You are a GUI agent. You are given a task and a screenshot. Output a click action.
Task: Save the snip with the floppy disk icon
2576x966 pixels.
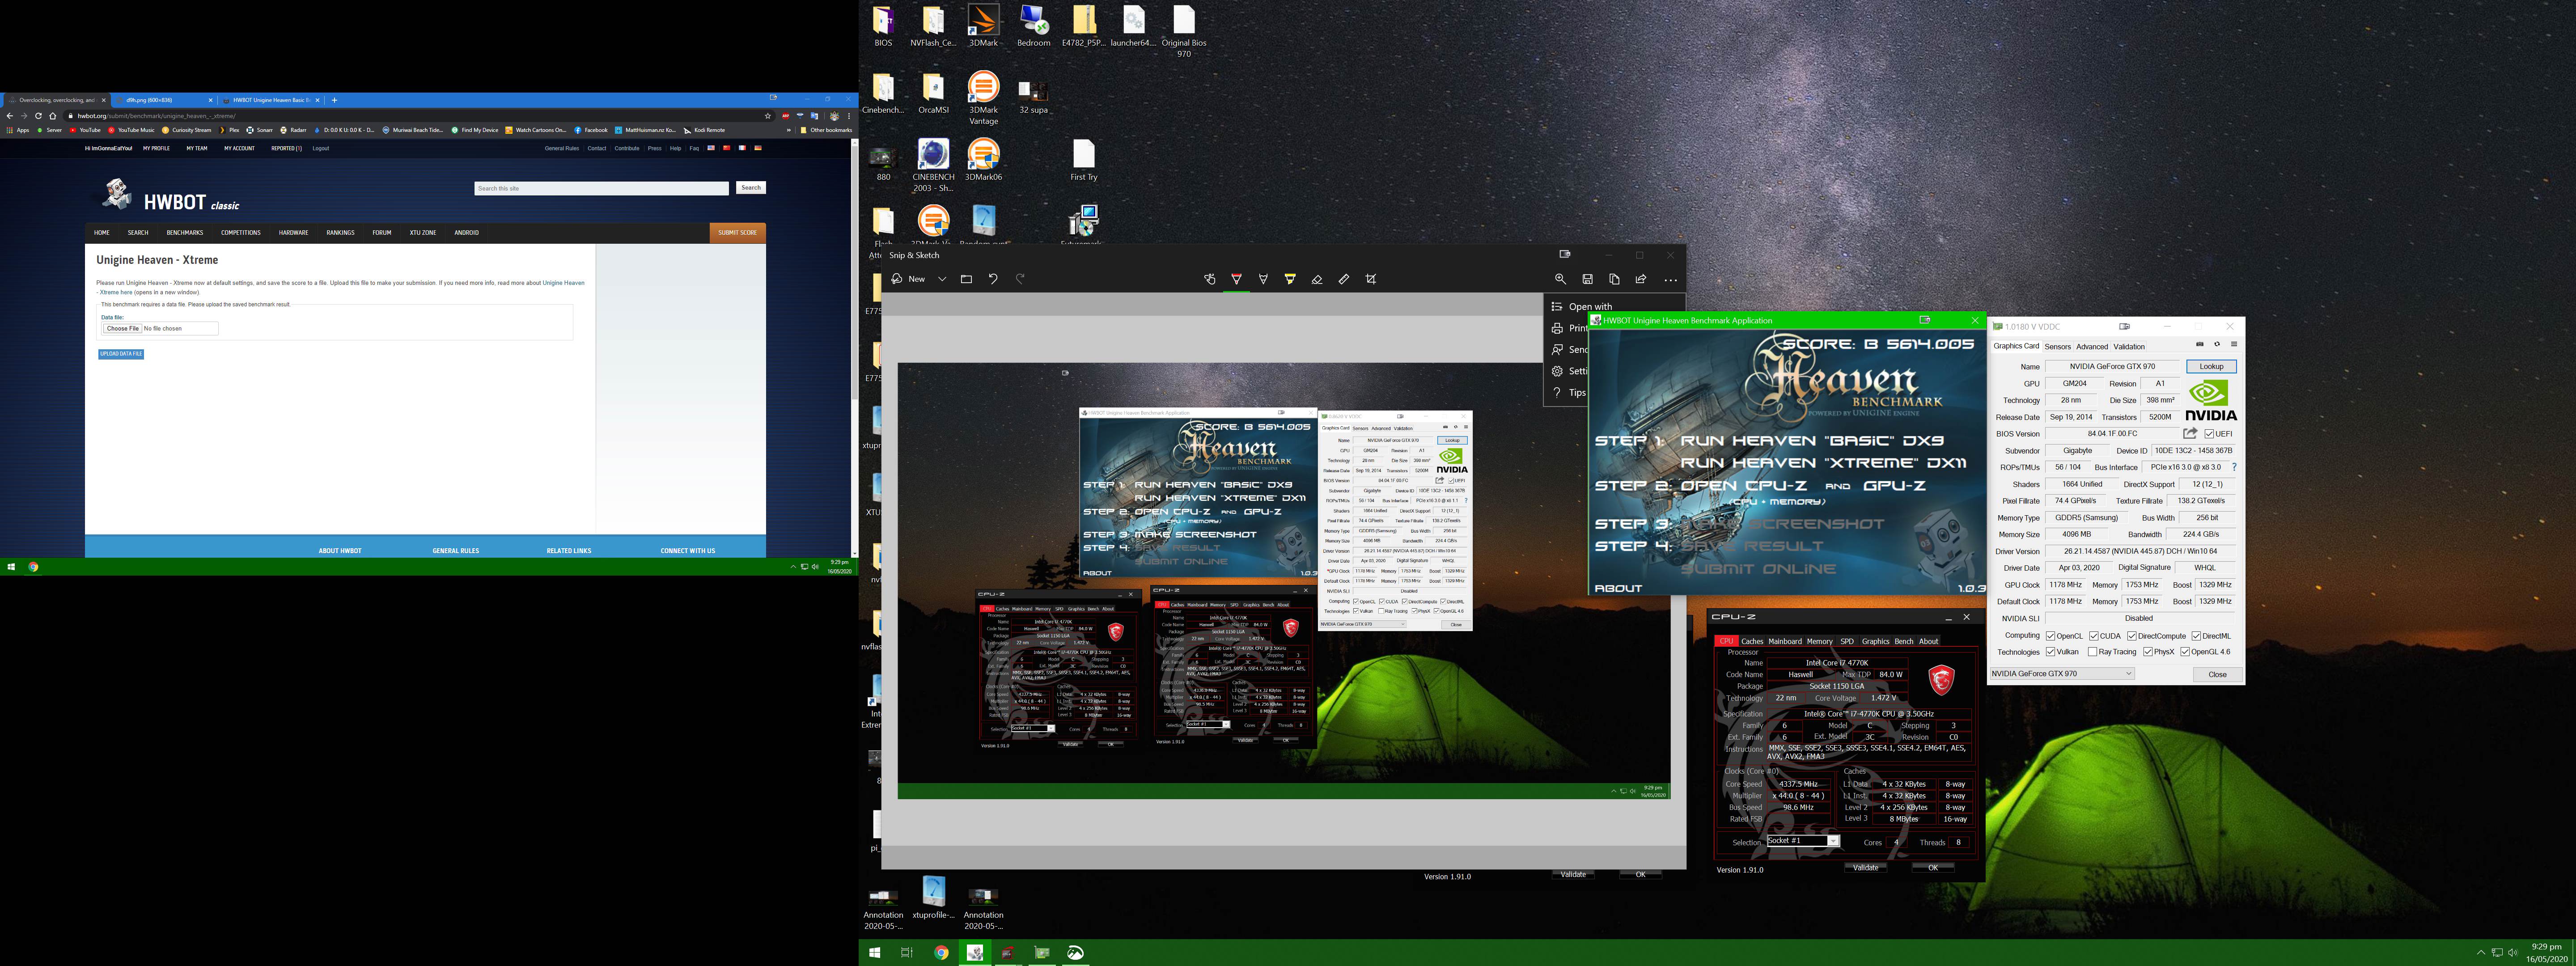tap(1587, 279)
